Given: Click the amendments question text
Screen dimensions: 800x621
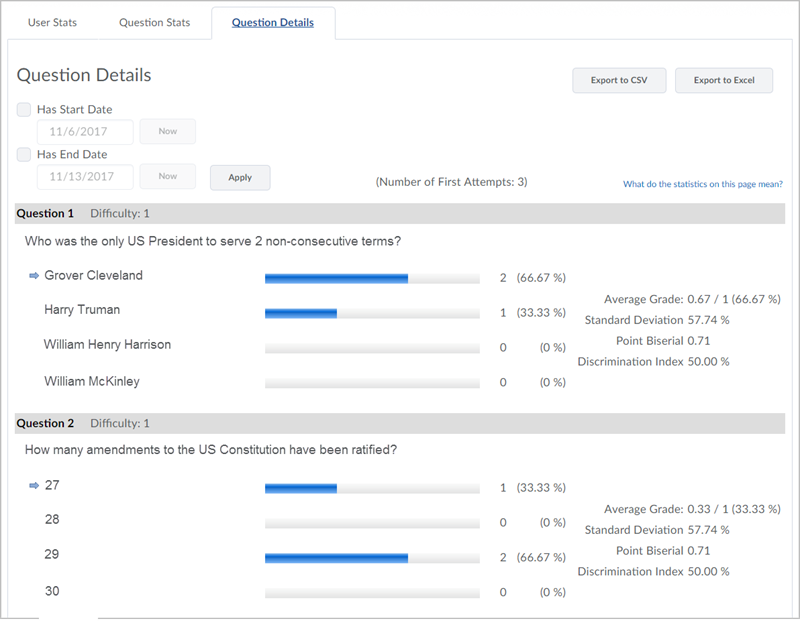Looking at the screenshot, I should (x=211, y=450).
